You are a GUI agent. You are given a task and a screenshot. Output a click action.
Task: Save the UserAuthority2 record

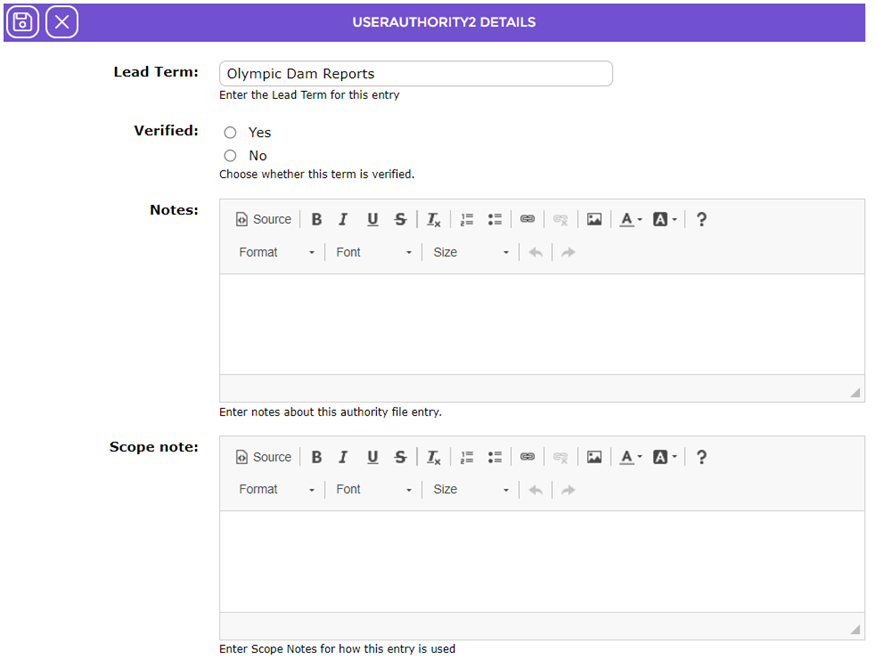click(22, 22)
